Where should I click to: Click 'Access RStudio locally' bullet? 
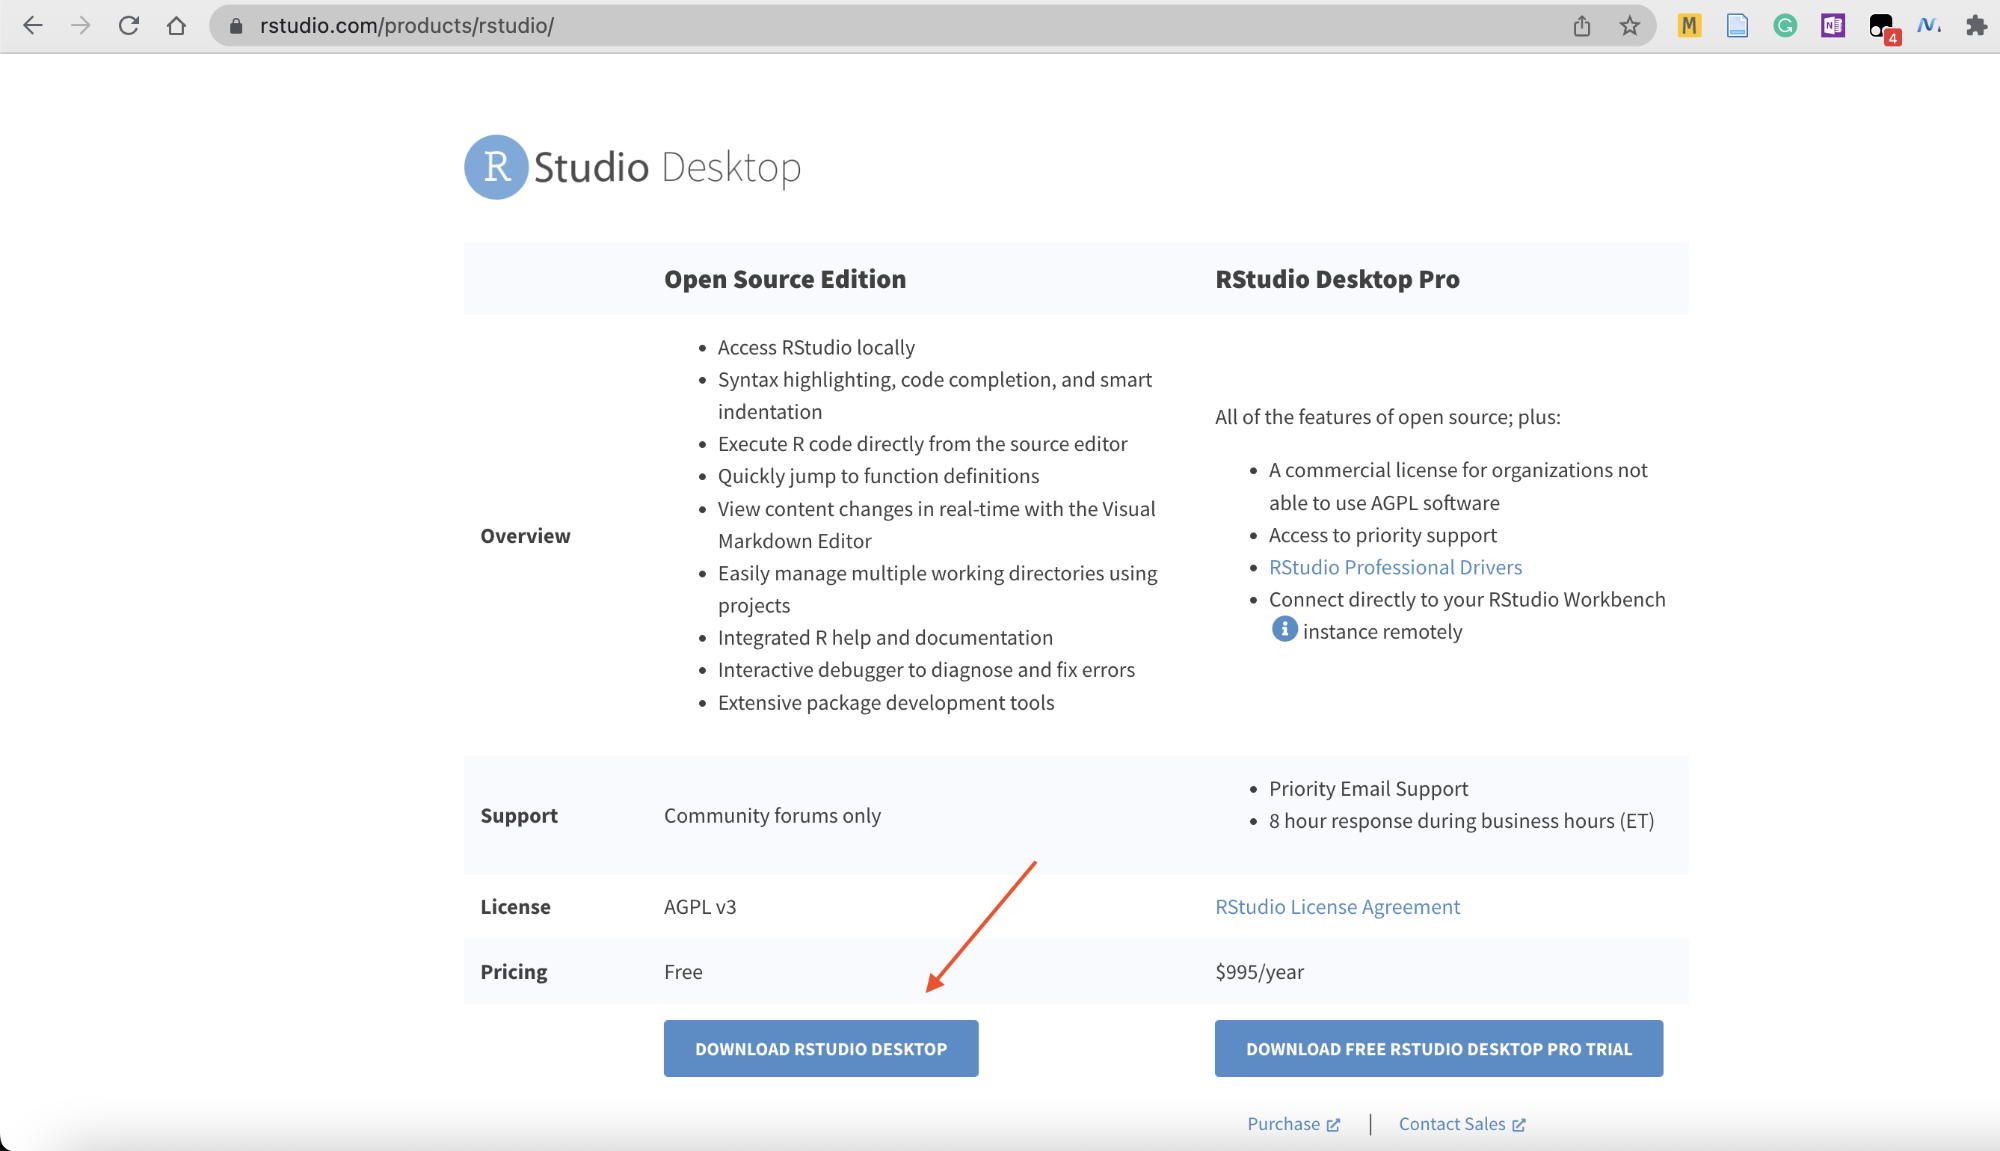(816, 347)
